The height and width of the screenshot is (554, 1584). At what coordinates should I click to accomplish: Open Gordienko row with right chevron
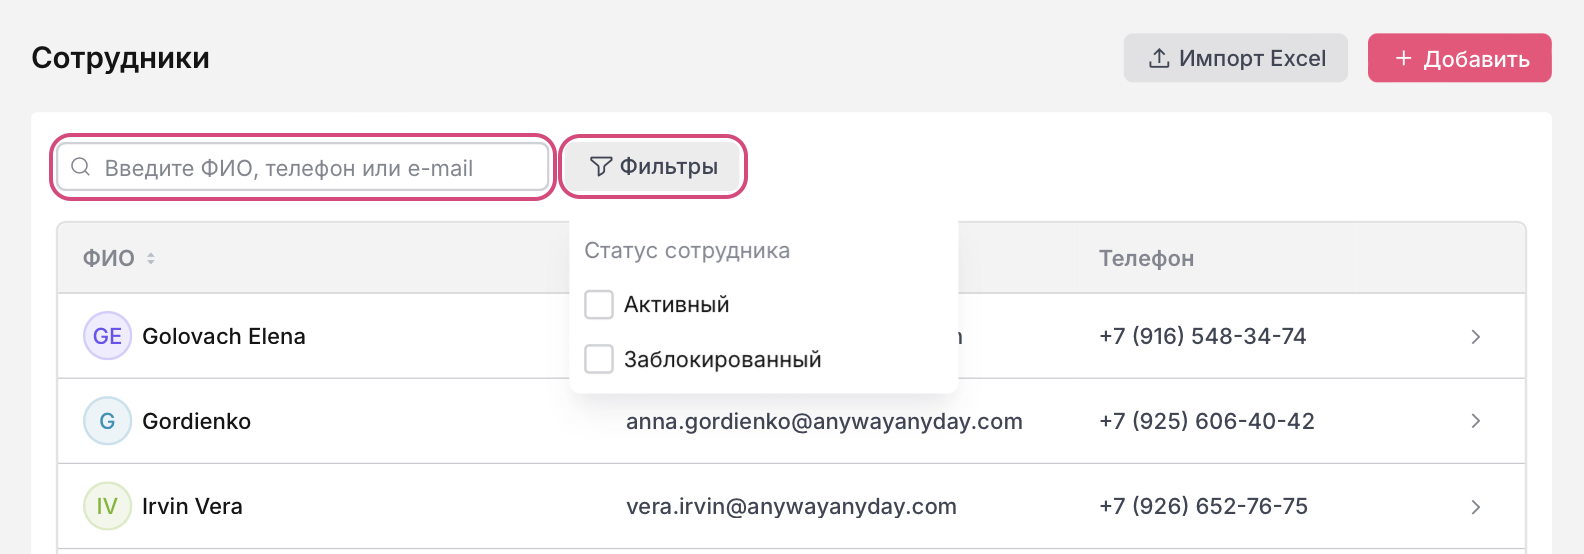click(x=1475, y=421)
